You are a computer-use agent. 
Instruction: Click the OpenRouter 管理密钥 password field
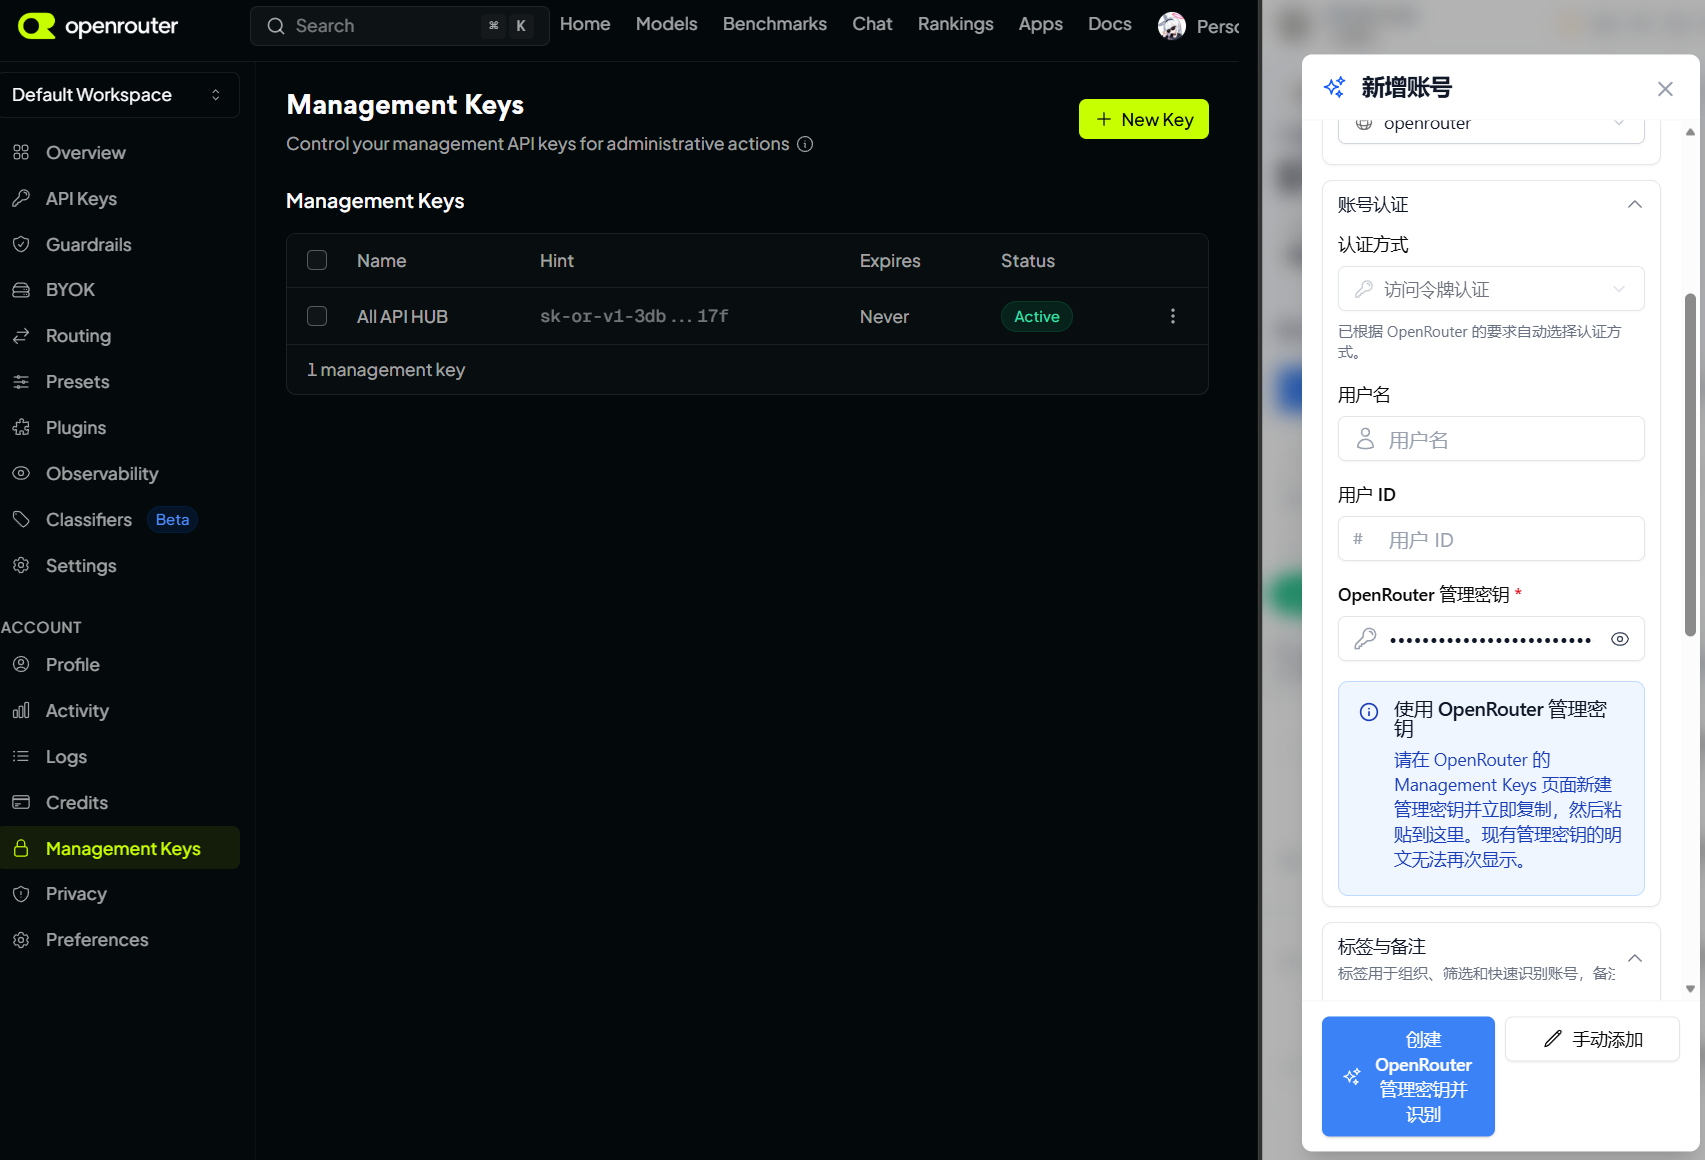[x=1491, y=639]
